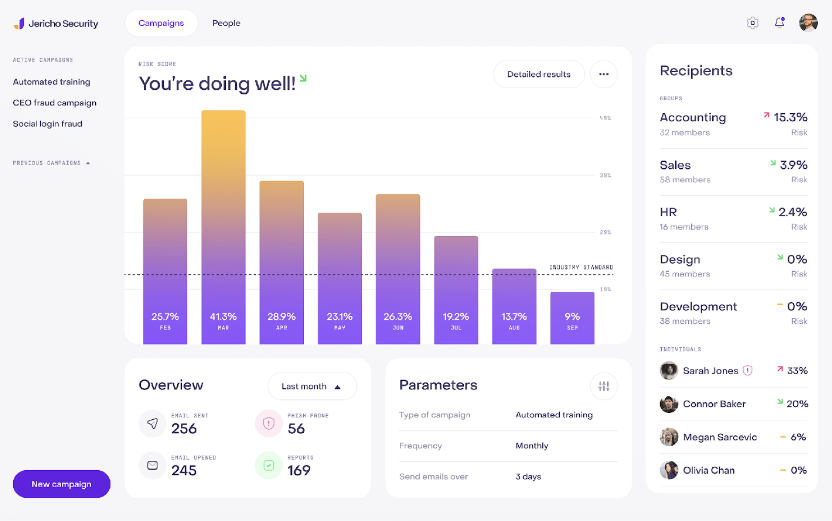Select the SEP 9% bar
The image size is (832, 521).
(572, 318)
